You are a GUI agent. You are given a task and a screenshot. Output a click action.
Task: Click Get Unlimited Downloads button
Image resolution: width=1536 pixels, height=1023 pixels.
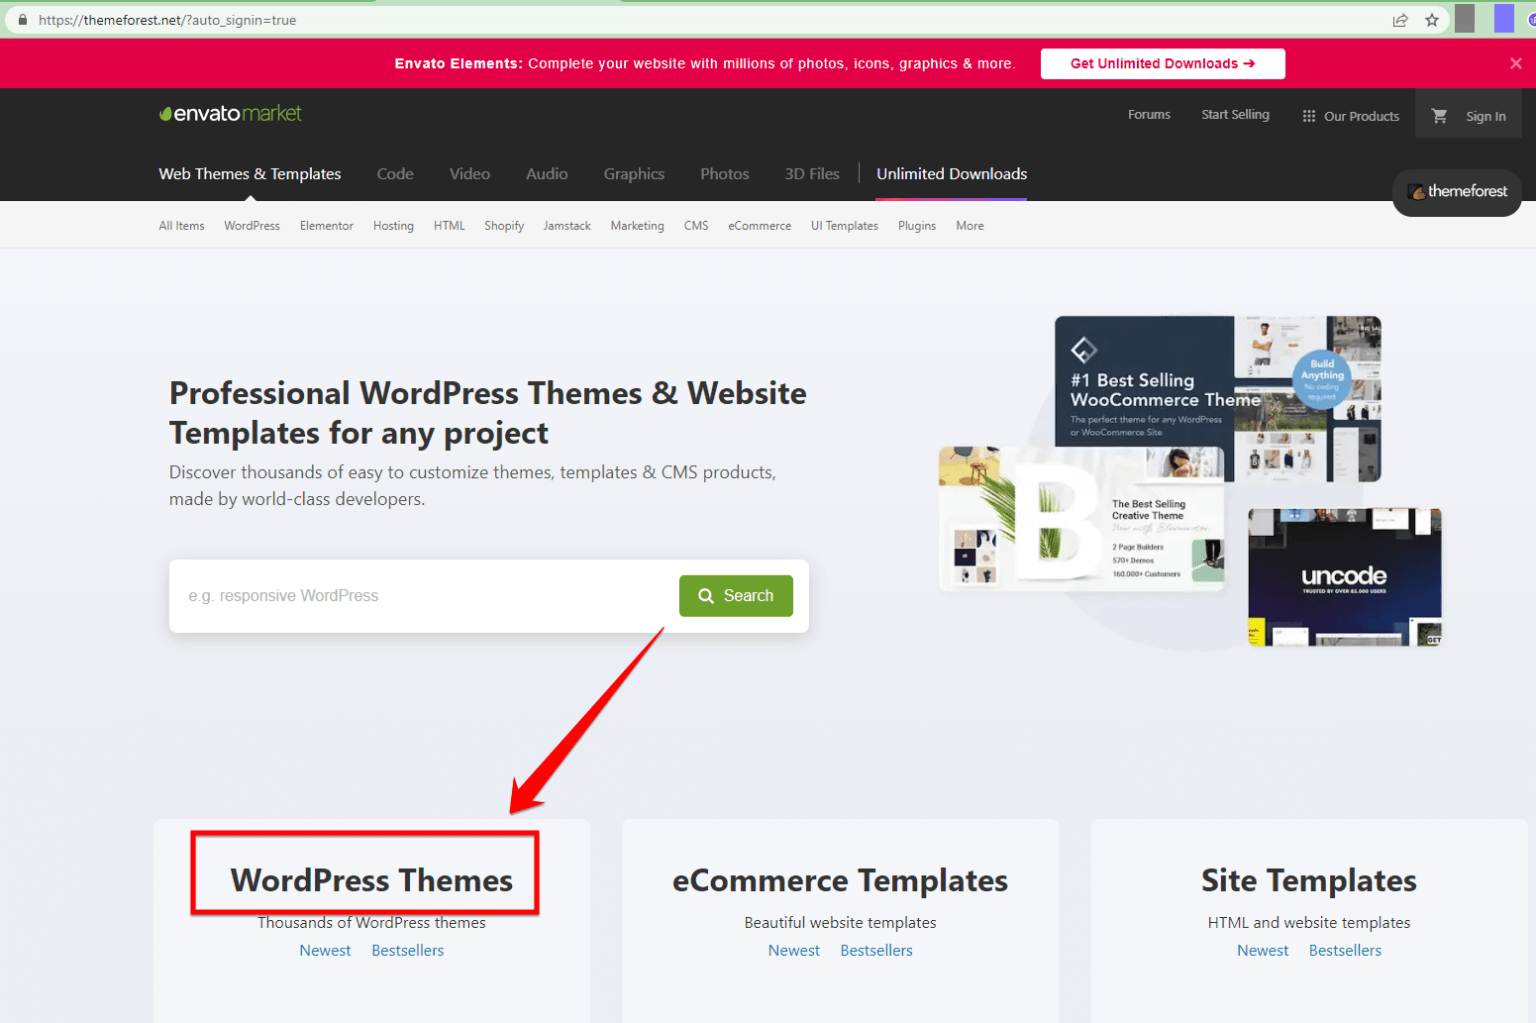click(1163, 63)
